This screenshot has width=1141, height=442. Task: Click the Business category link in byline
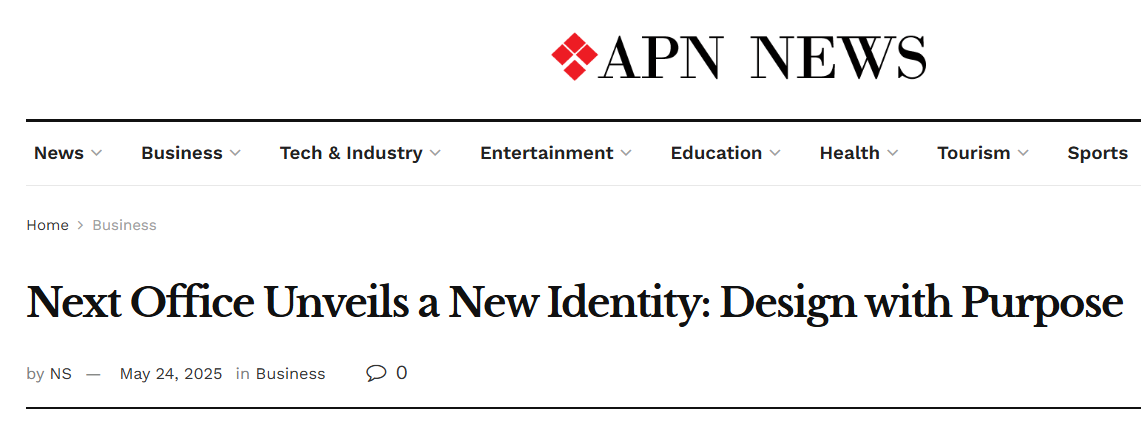[x=290, y=374]
